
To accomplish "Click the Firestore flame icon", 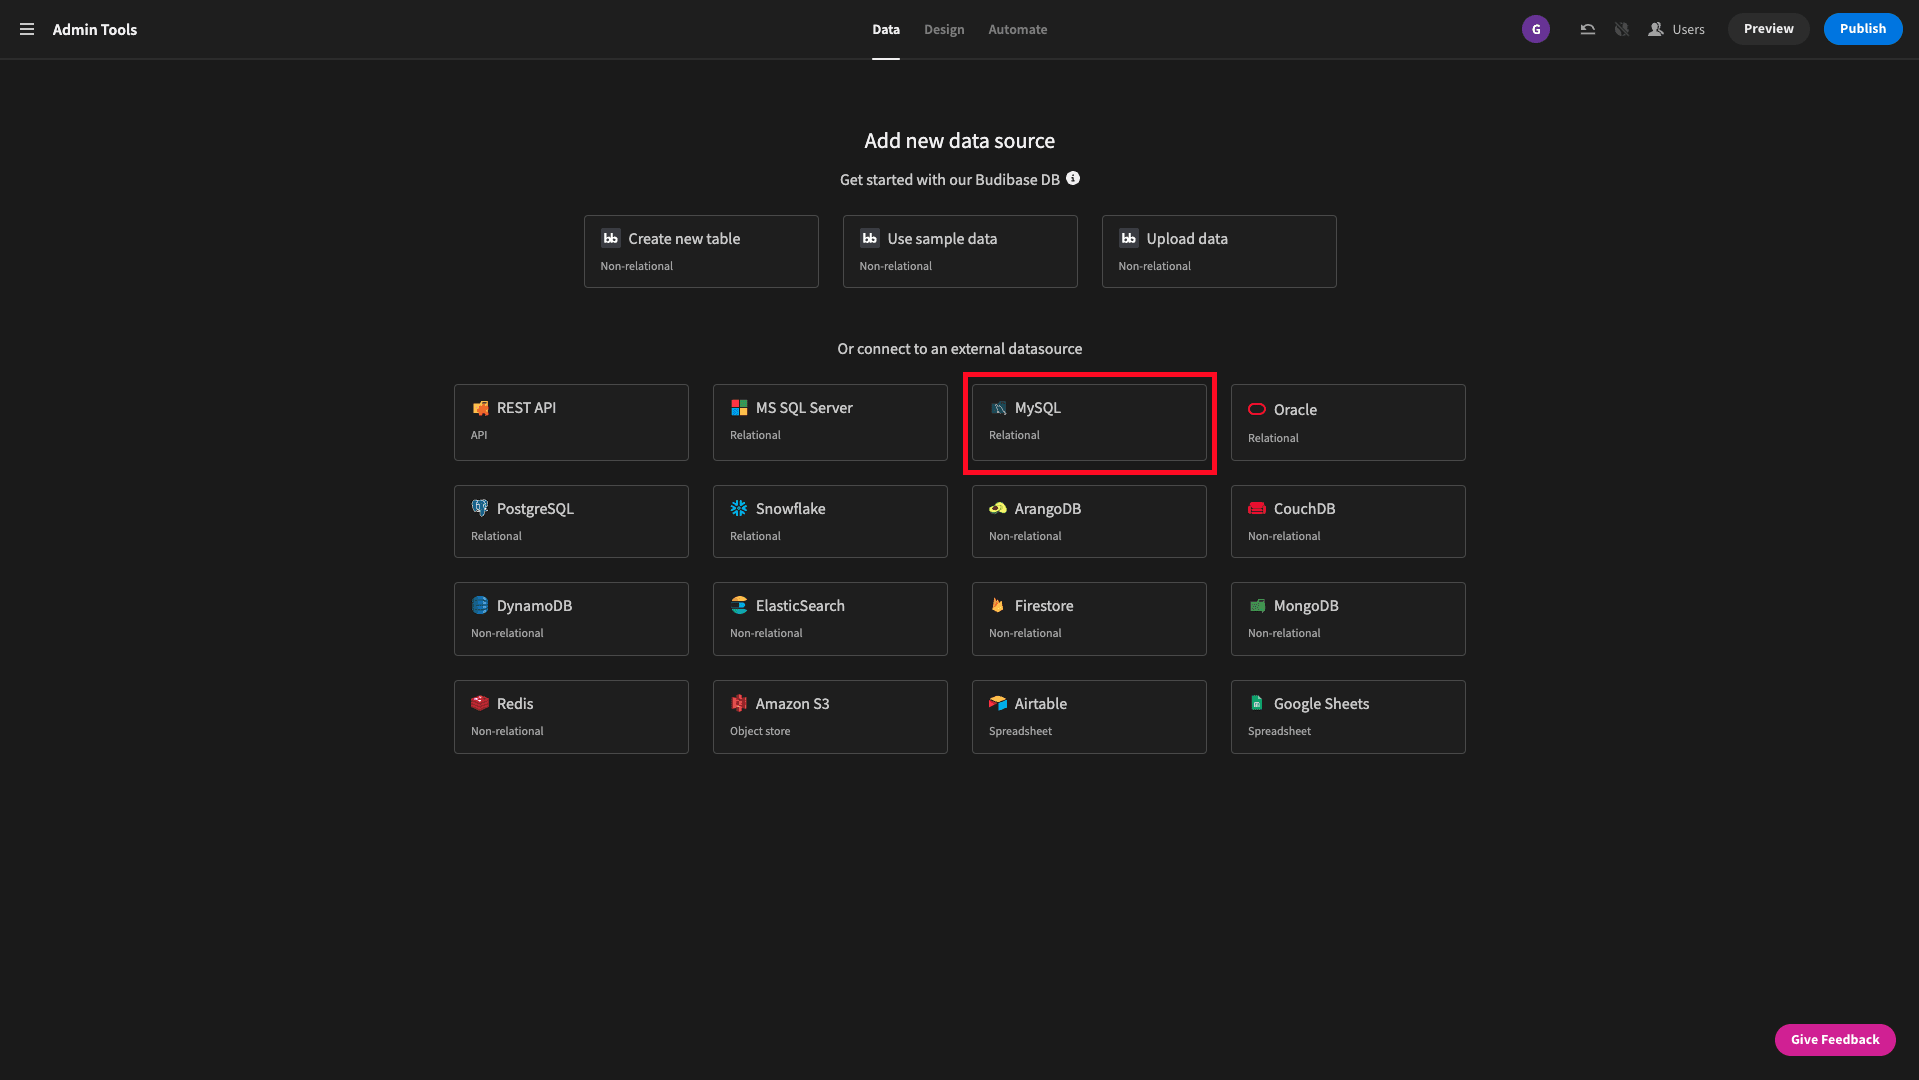I will point(998,605).
